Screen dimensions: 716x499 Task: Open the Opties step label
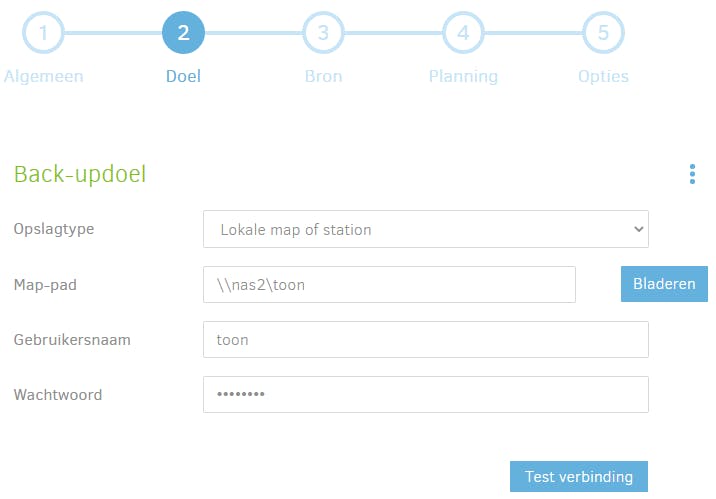(x=603, y=76)
